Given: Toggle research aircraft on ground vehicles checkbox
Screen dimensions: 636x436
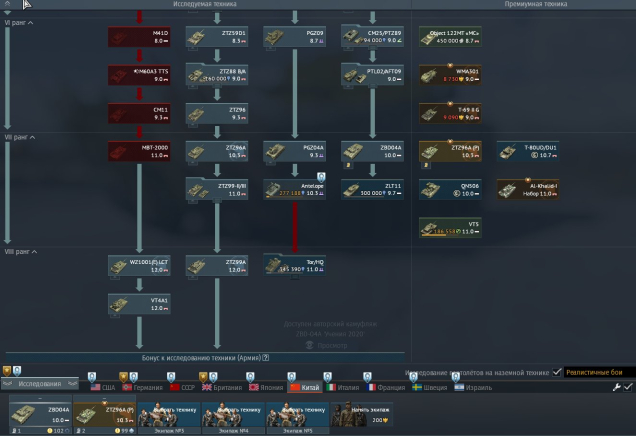Looking at the screenshot, I should click(557, 372).
